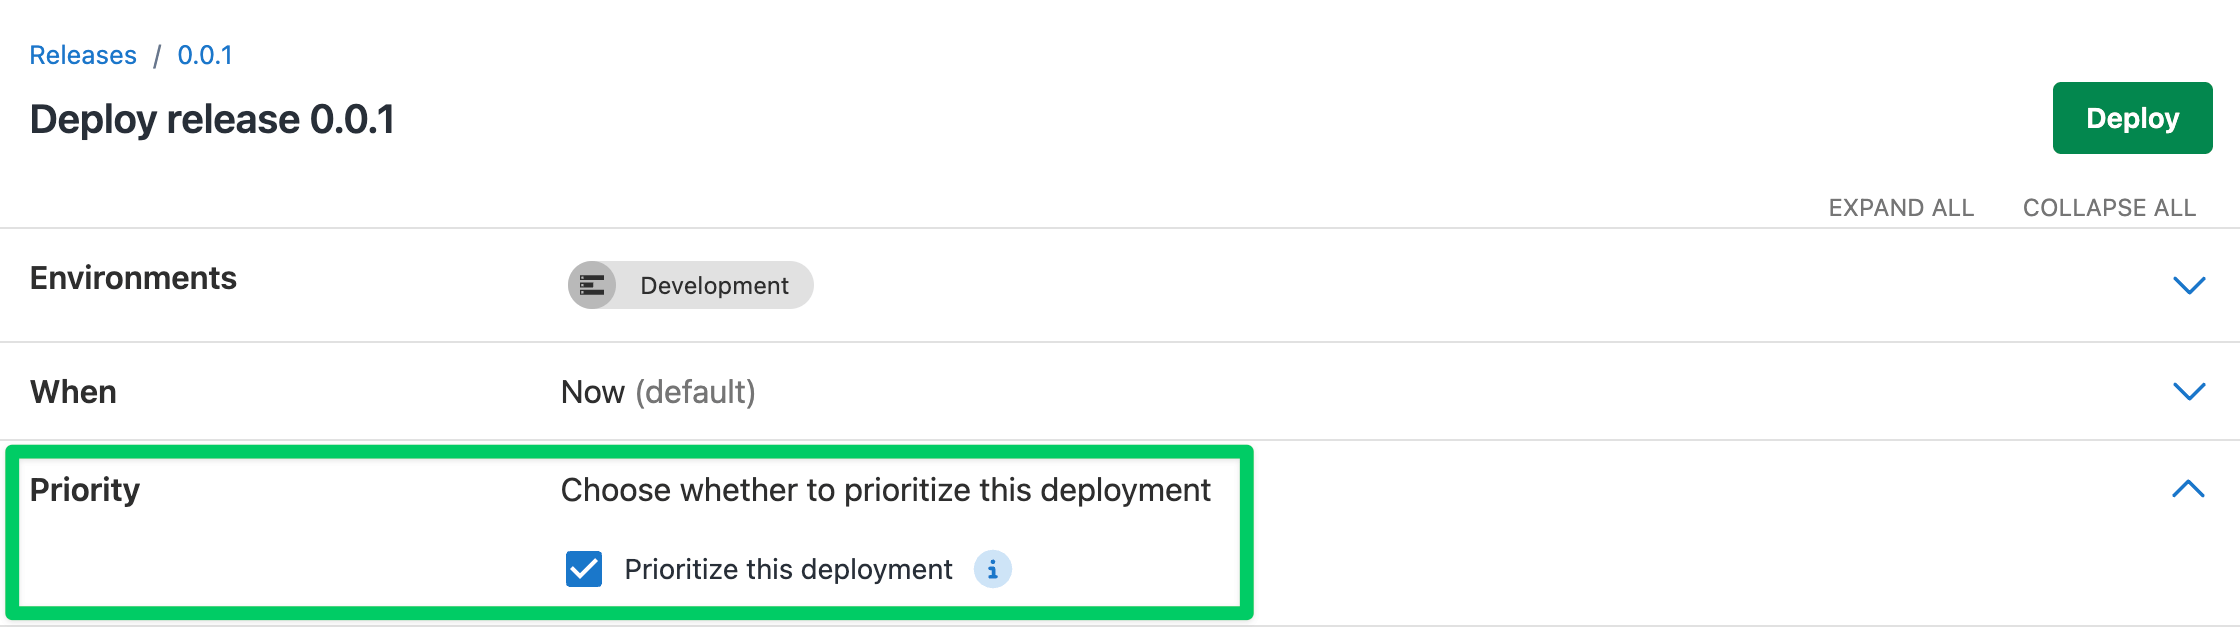Click the When section heading

tap(73, 392)
